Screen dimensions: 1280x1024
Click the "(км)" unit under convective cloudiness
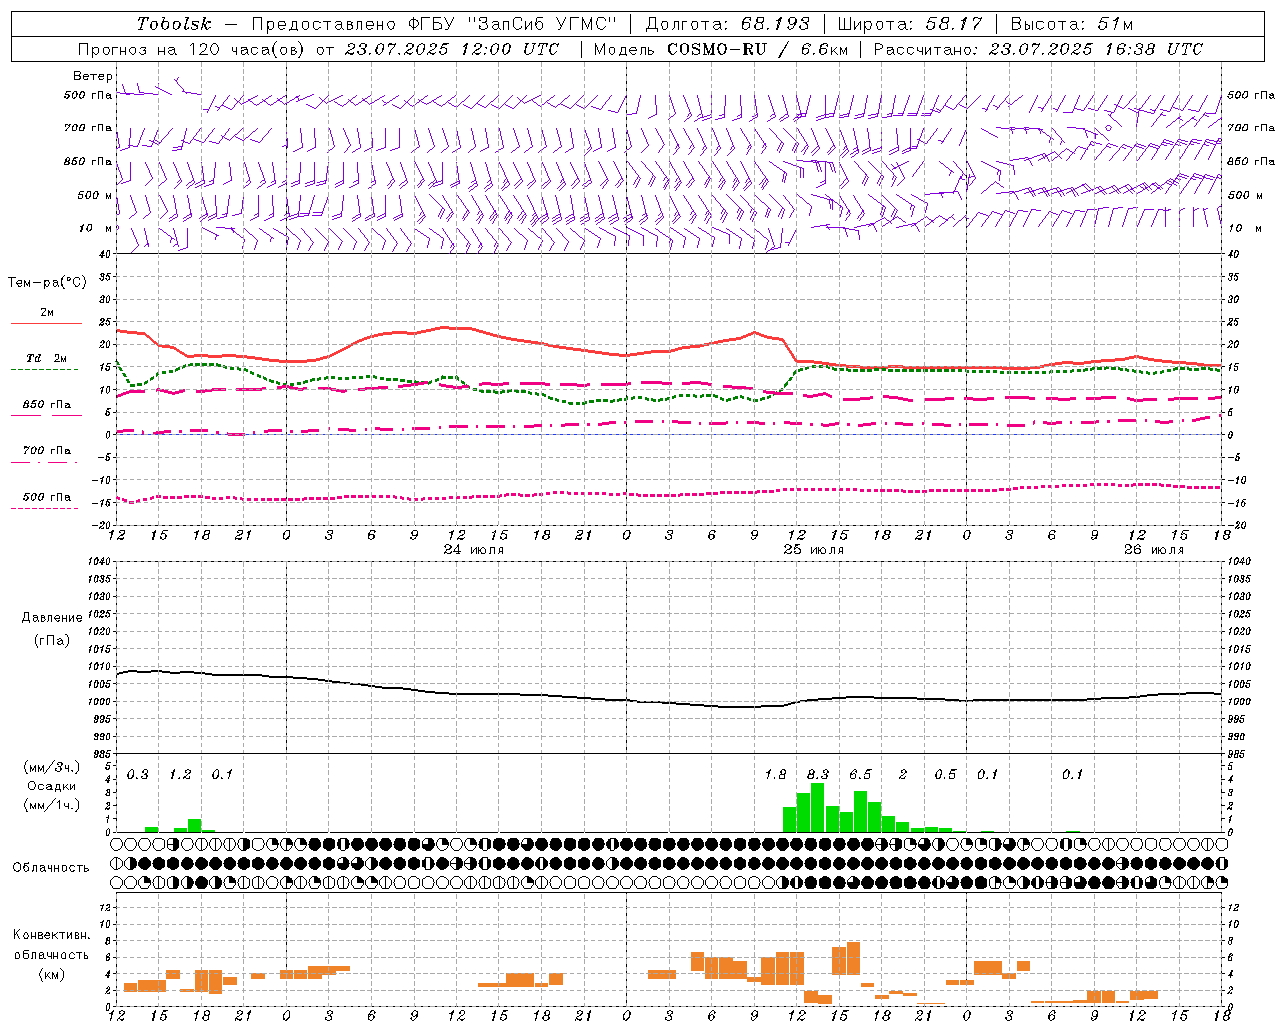tap(51, 974)
